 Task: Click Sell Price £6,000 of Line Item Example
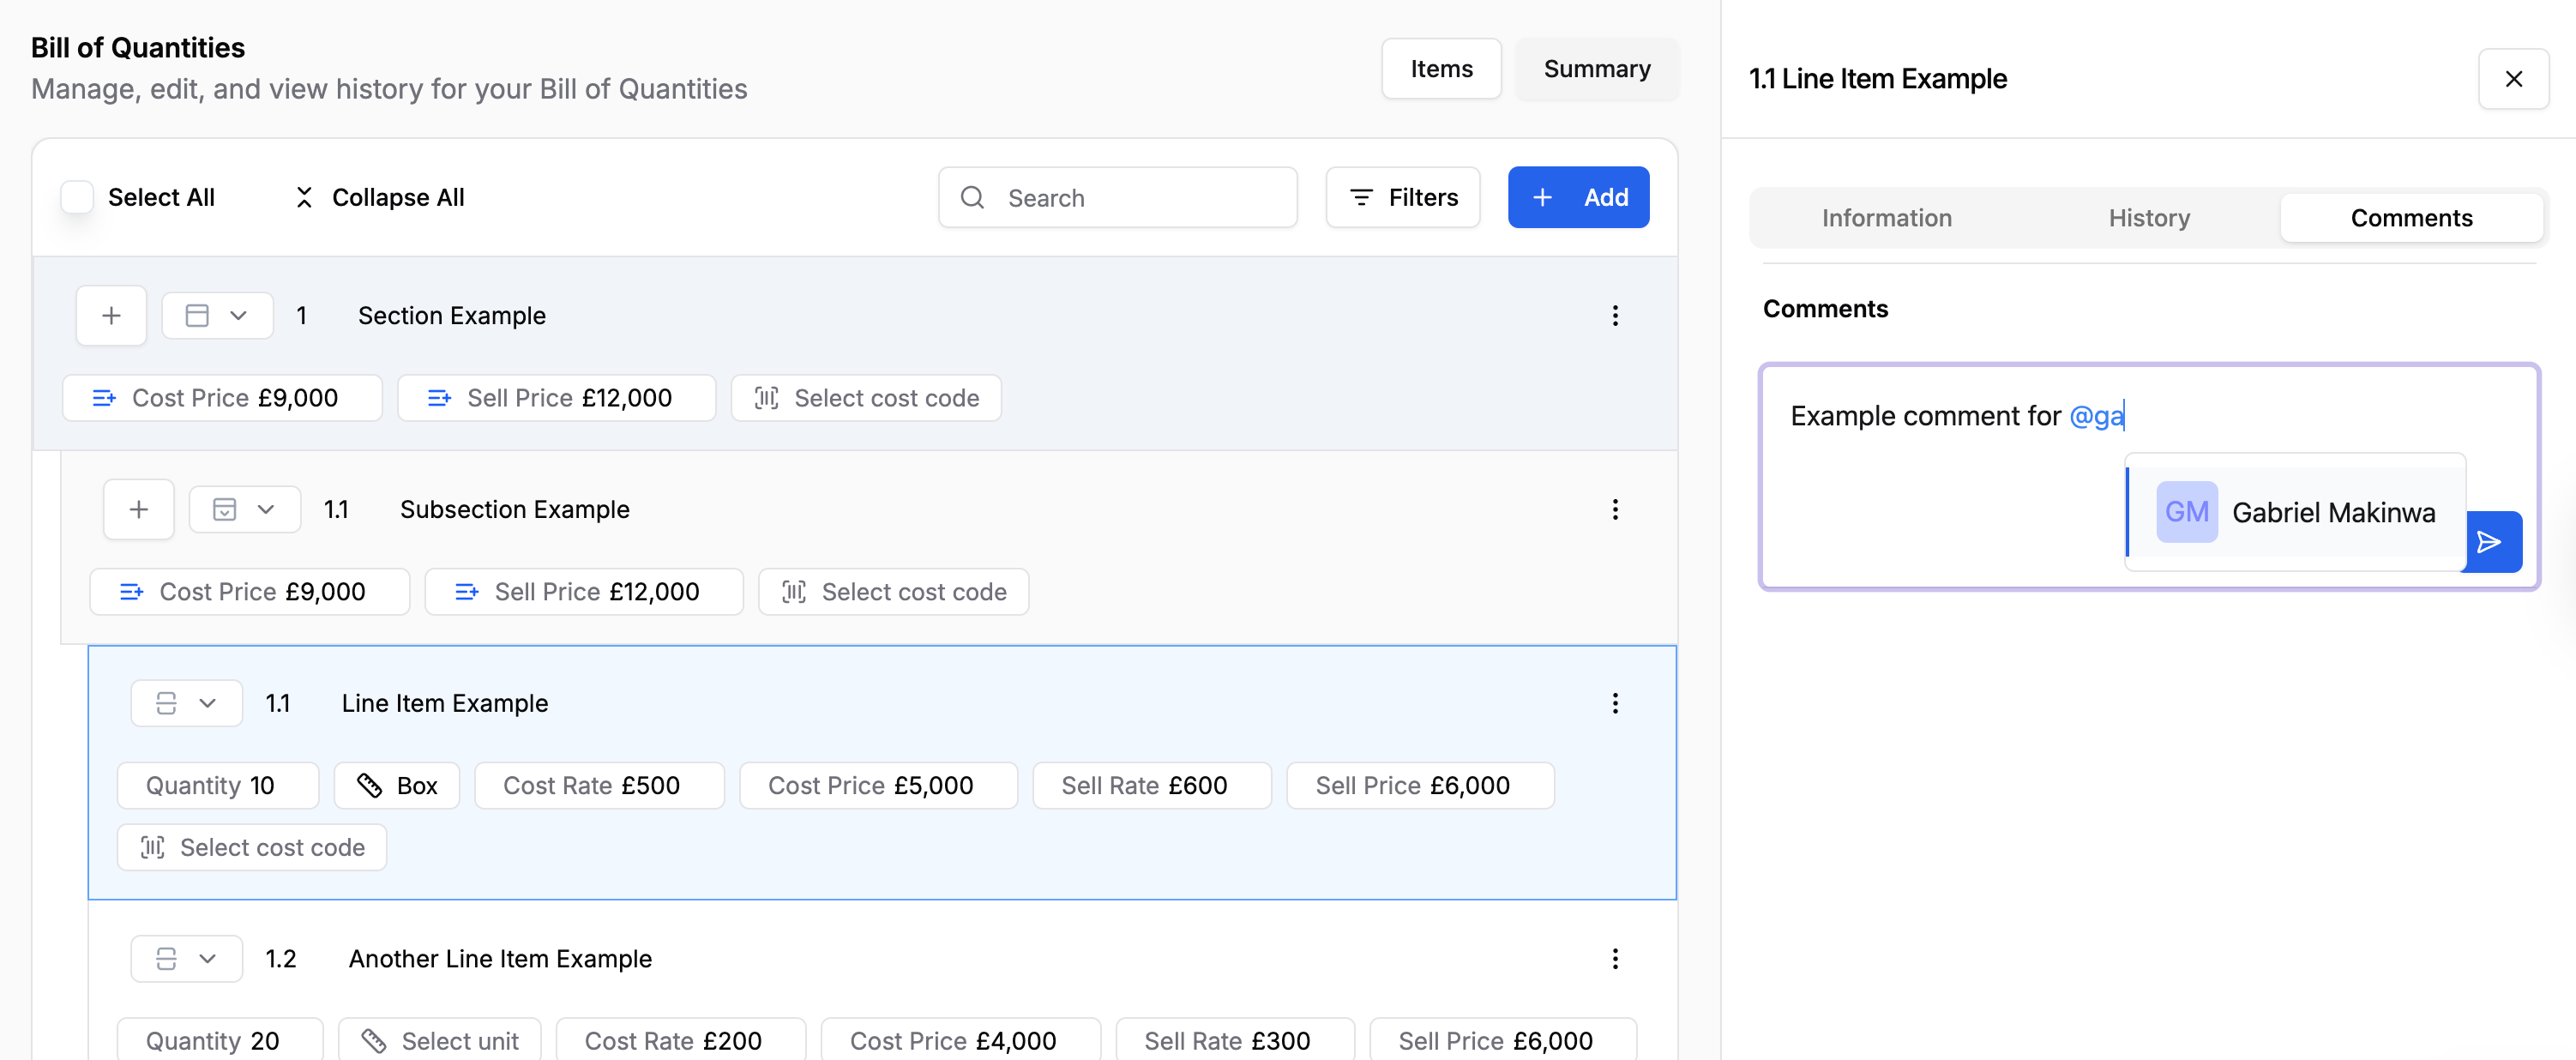1420,786
